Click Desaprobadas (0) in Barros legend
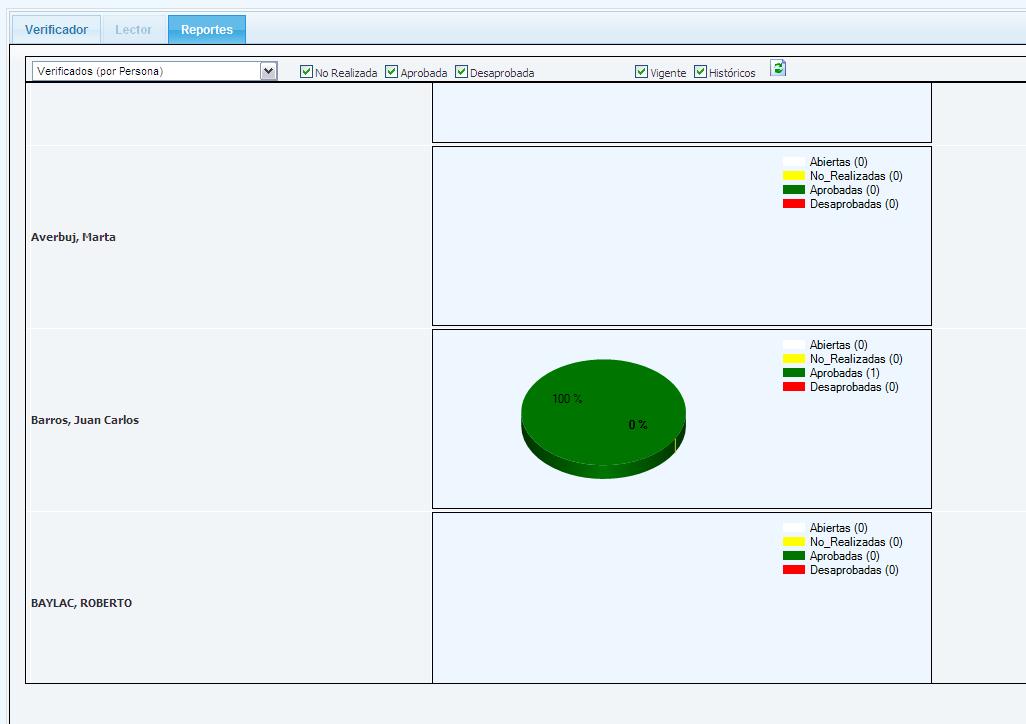 [x=854, y=387]
